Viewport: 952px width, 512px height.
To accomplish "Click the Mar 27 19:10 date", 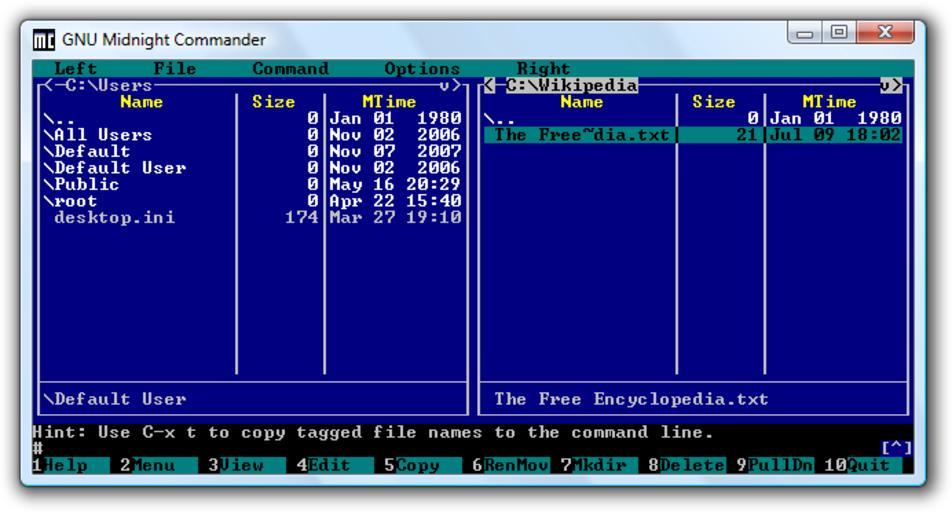I will tap(395, 217).
